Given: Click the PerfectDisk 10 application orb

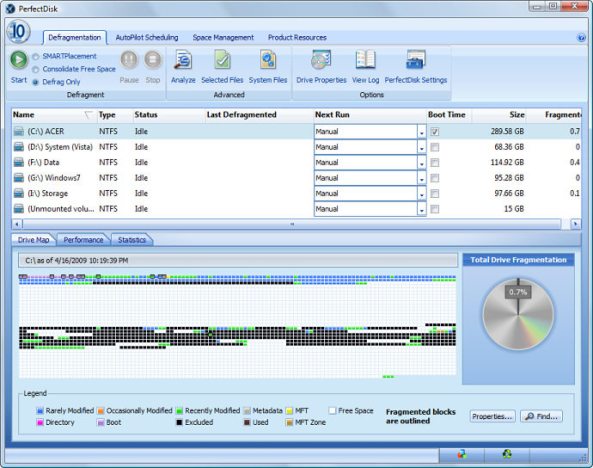Looking at the screenshot, I should point(18,31).
